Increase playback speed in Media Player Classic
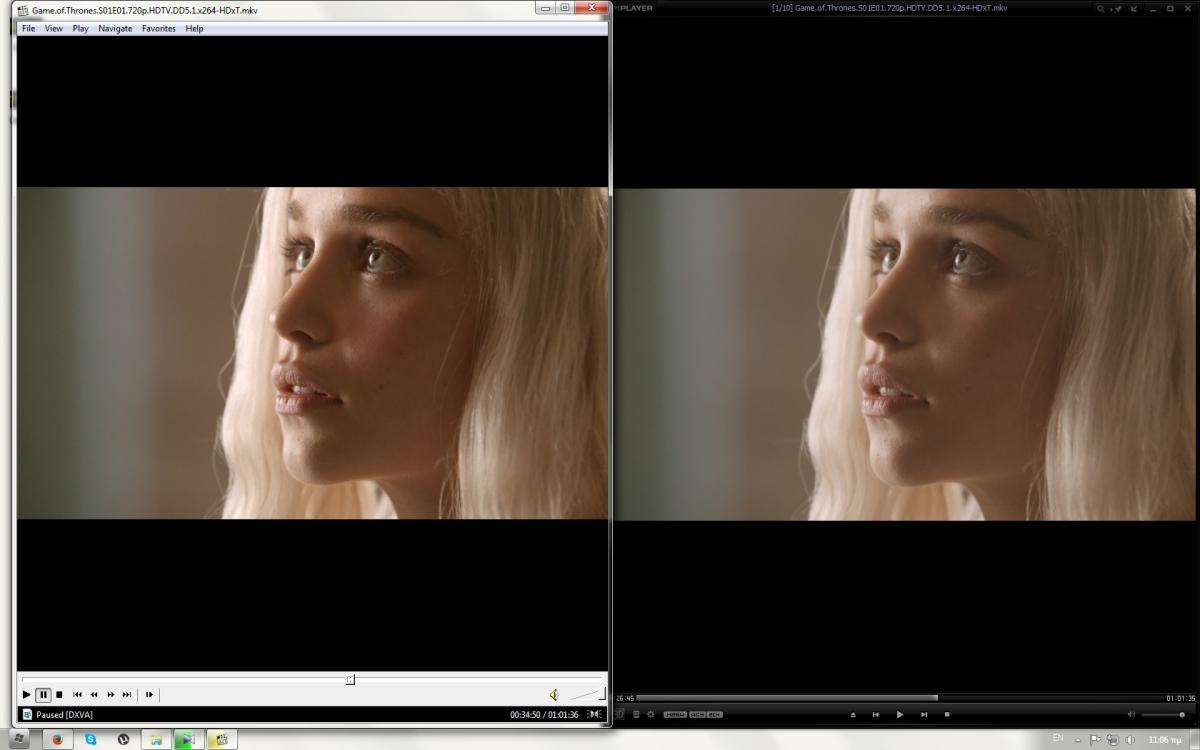1200x750 pixels. pos(110,694)
